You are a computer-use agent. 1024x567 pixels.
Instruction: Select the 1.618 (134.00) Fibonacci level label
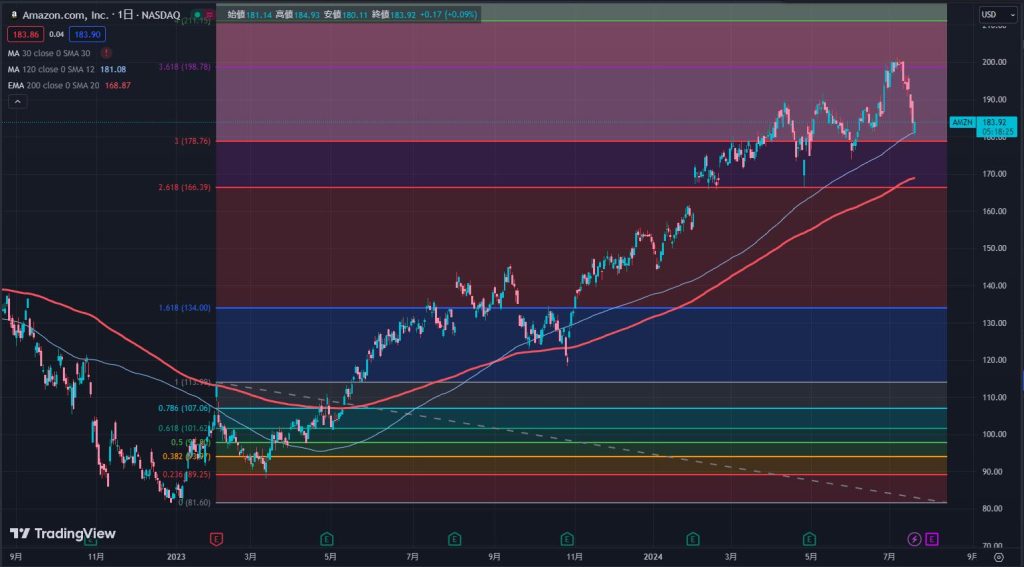185,308
